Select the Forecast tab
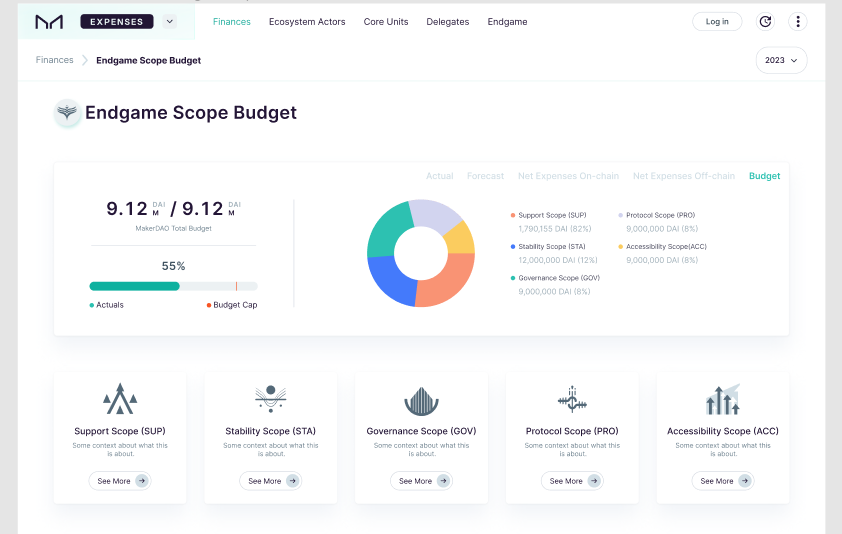This screenshot has width=842, height=534. pyautogui.click(x=485, y=176)
